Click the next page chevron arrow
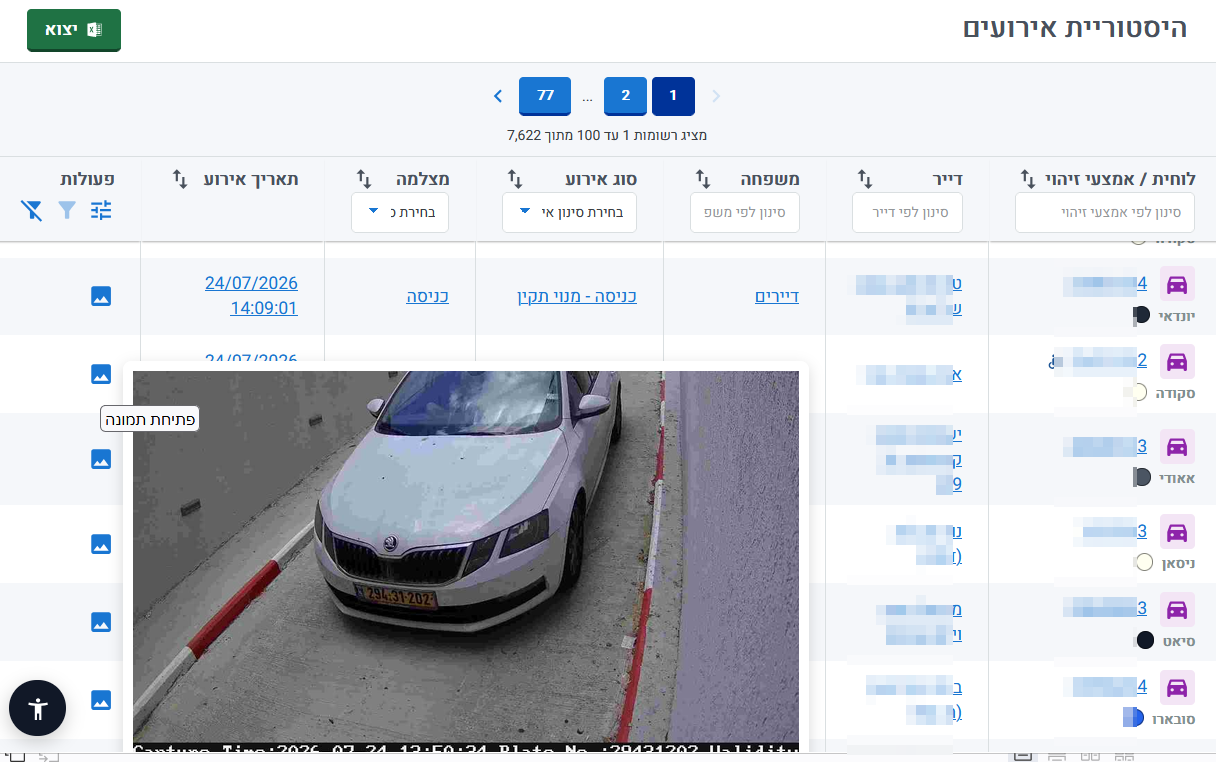The image size is (1216, 762). [x=498, y=96]
